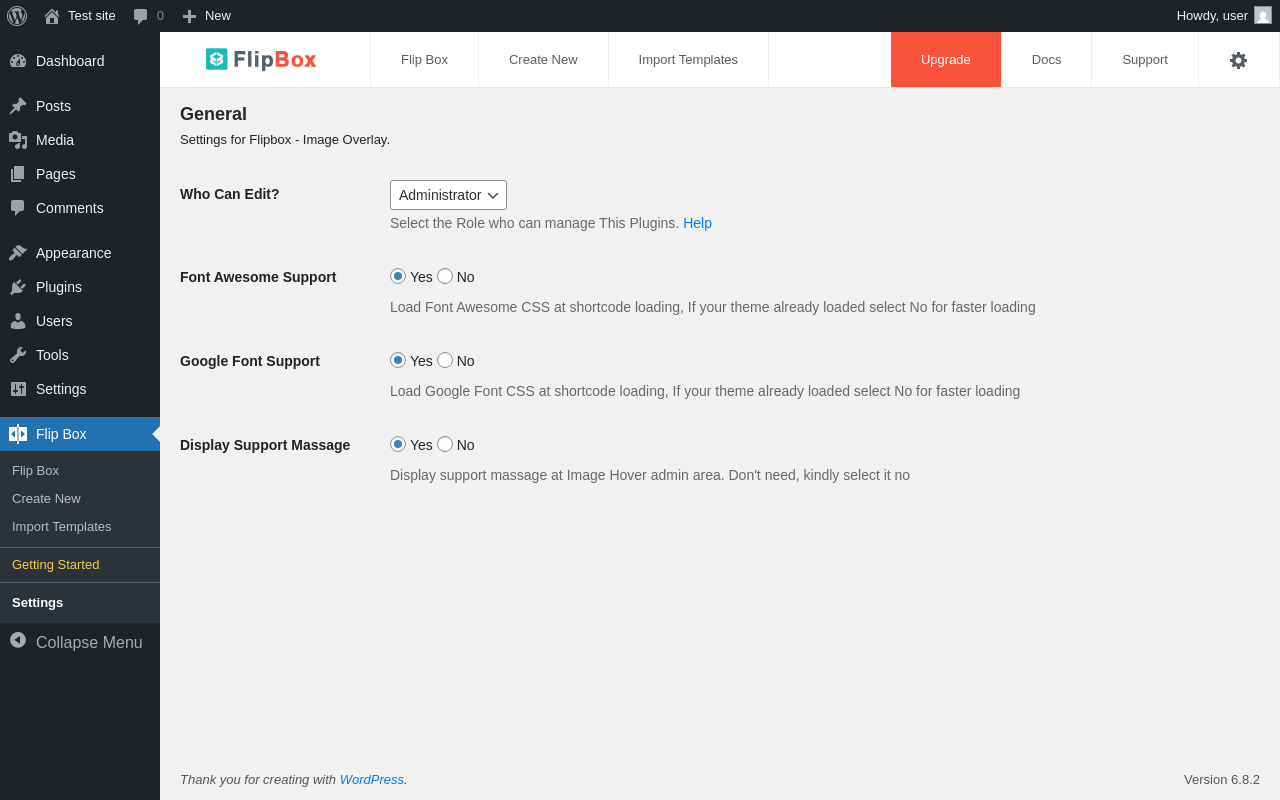Follow the WordPress footer link
The width and height of the screenshot is (1280, 800).
tap(371, 779)
